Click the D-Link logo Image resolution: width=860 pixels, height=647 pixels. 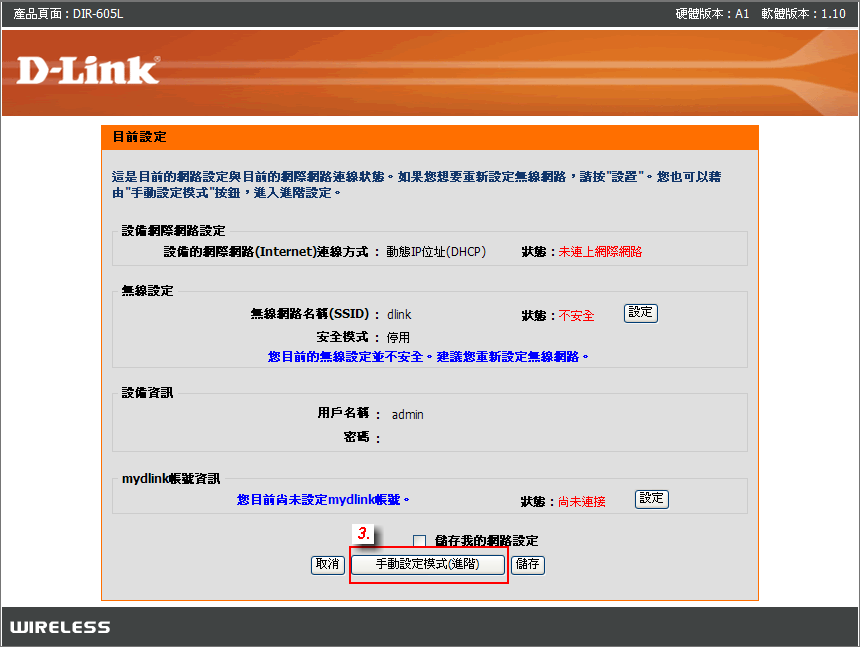pos(88,70)
